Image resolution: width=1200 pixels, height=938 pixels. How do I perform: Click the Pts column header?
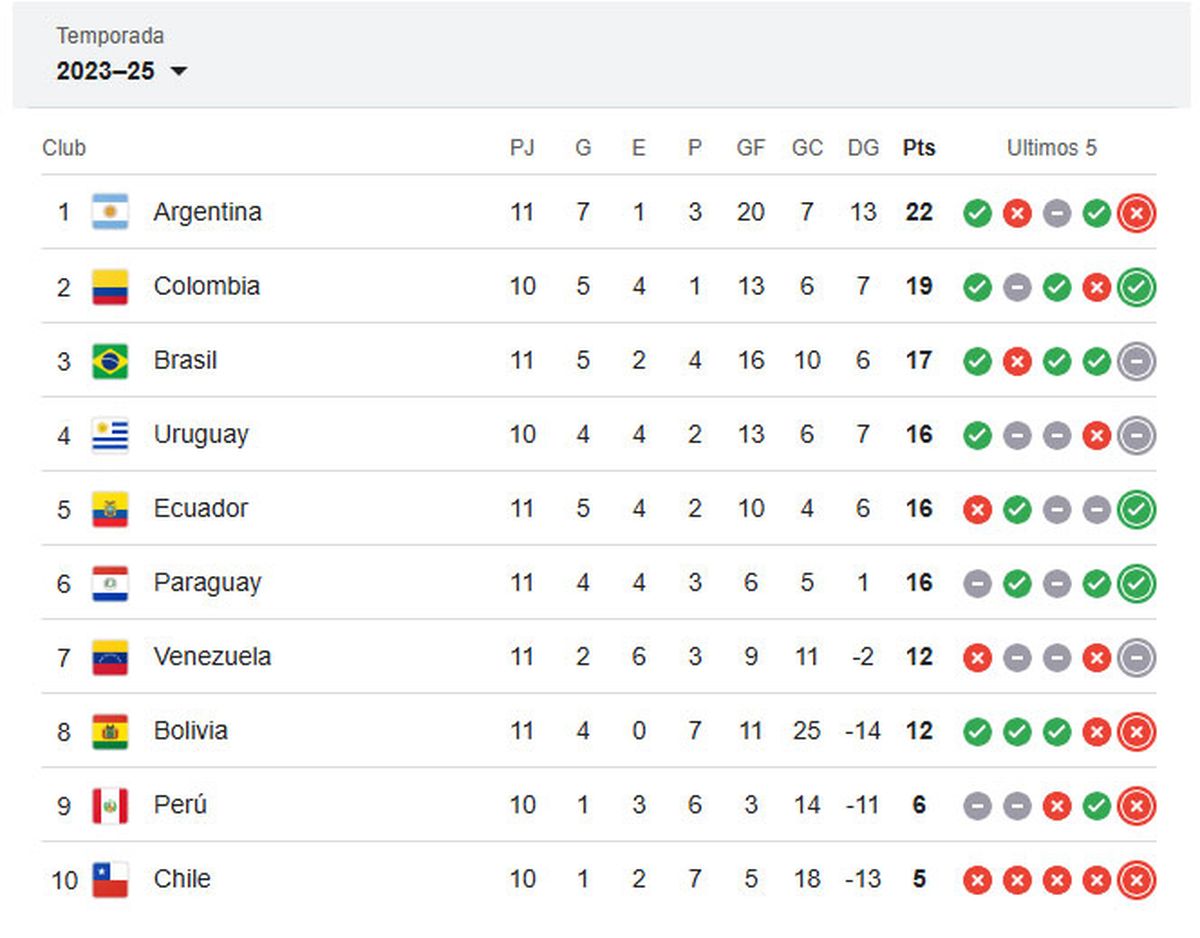click(x=919, y=148)
